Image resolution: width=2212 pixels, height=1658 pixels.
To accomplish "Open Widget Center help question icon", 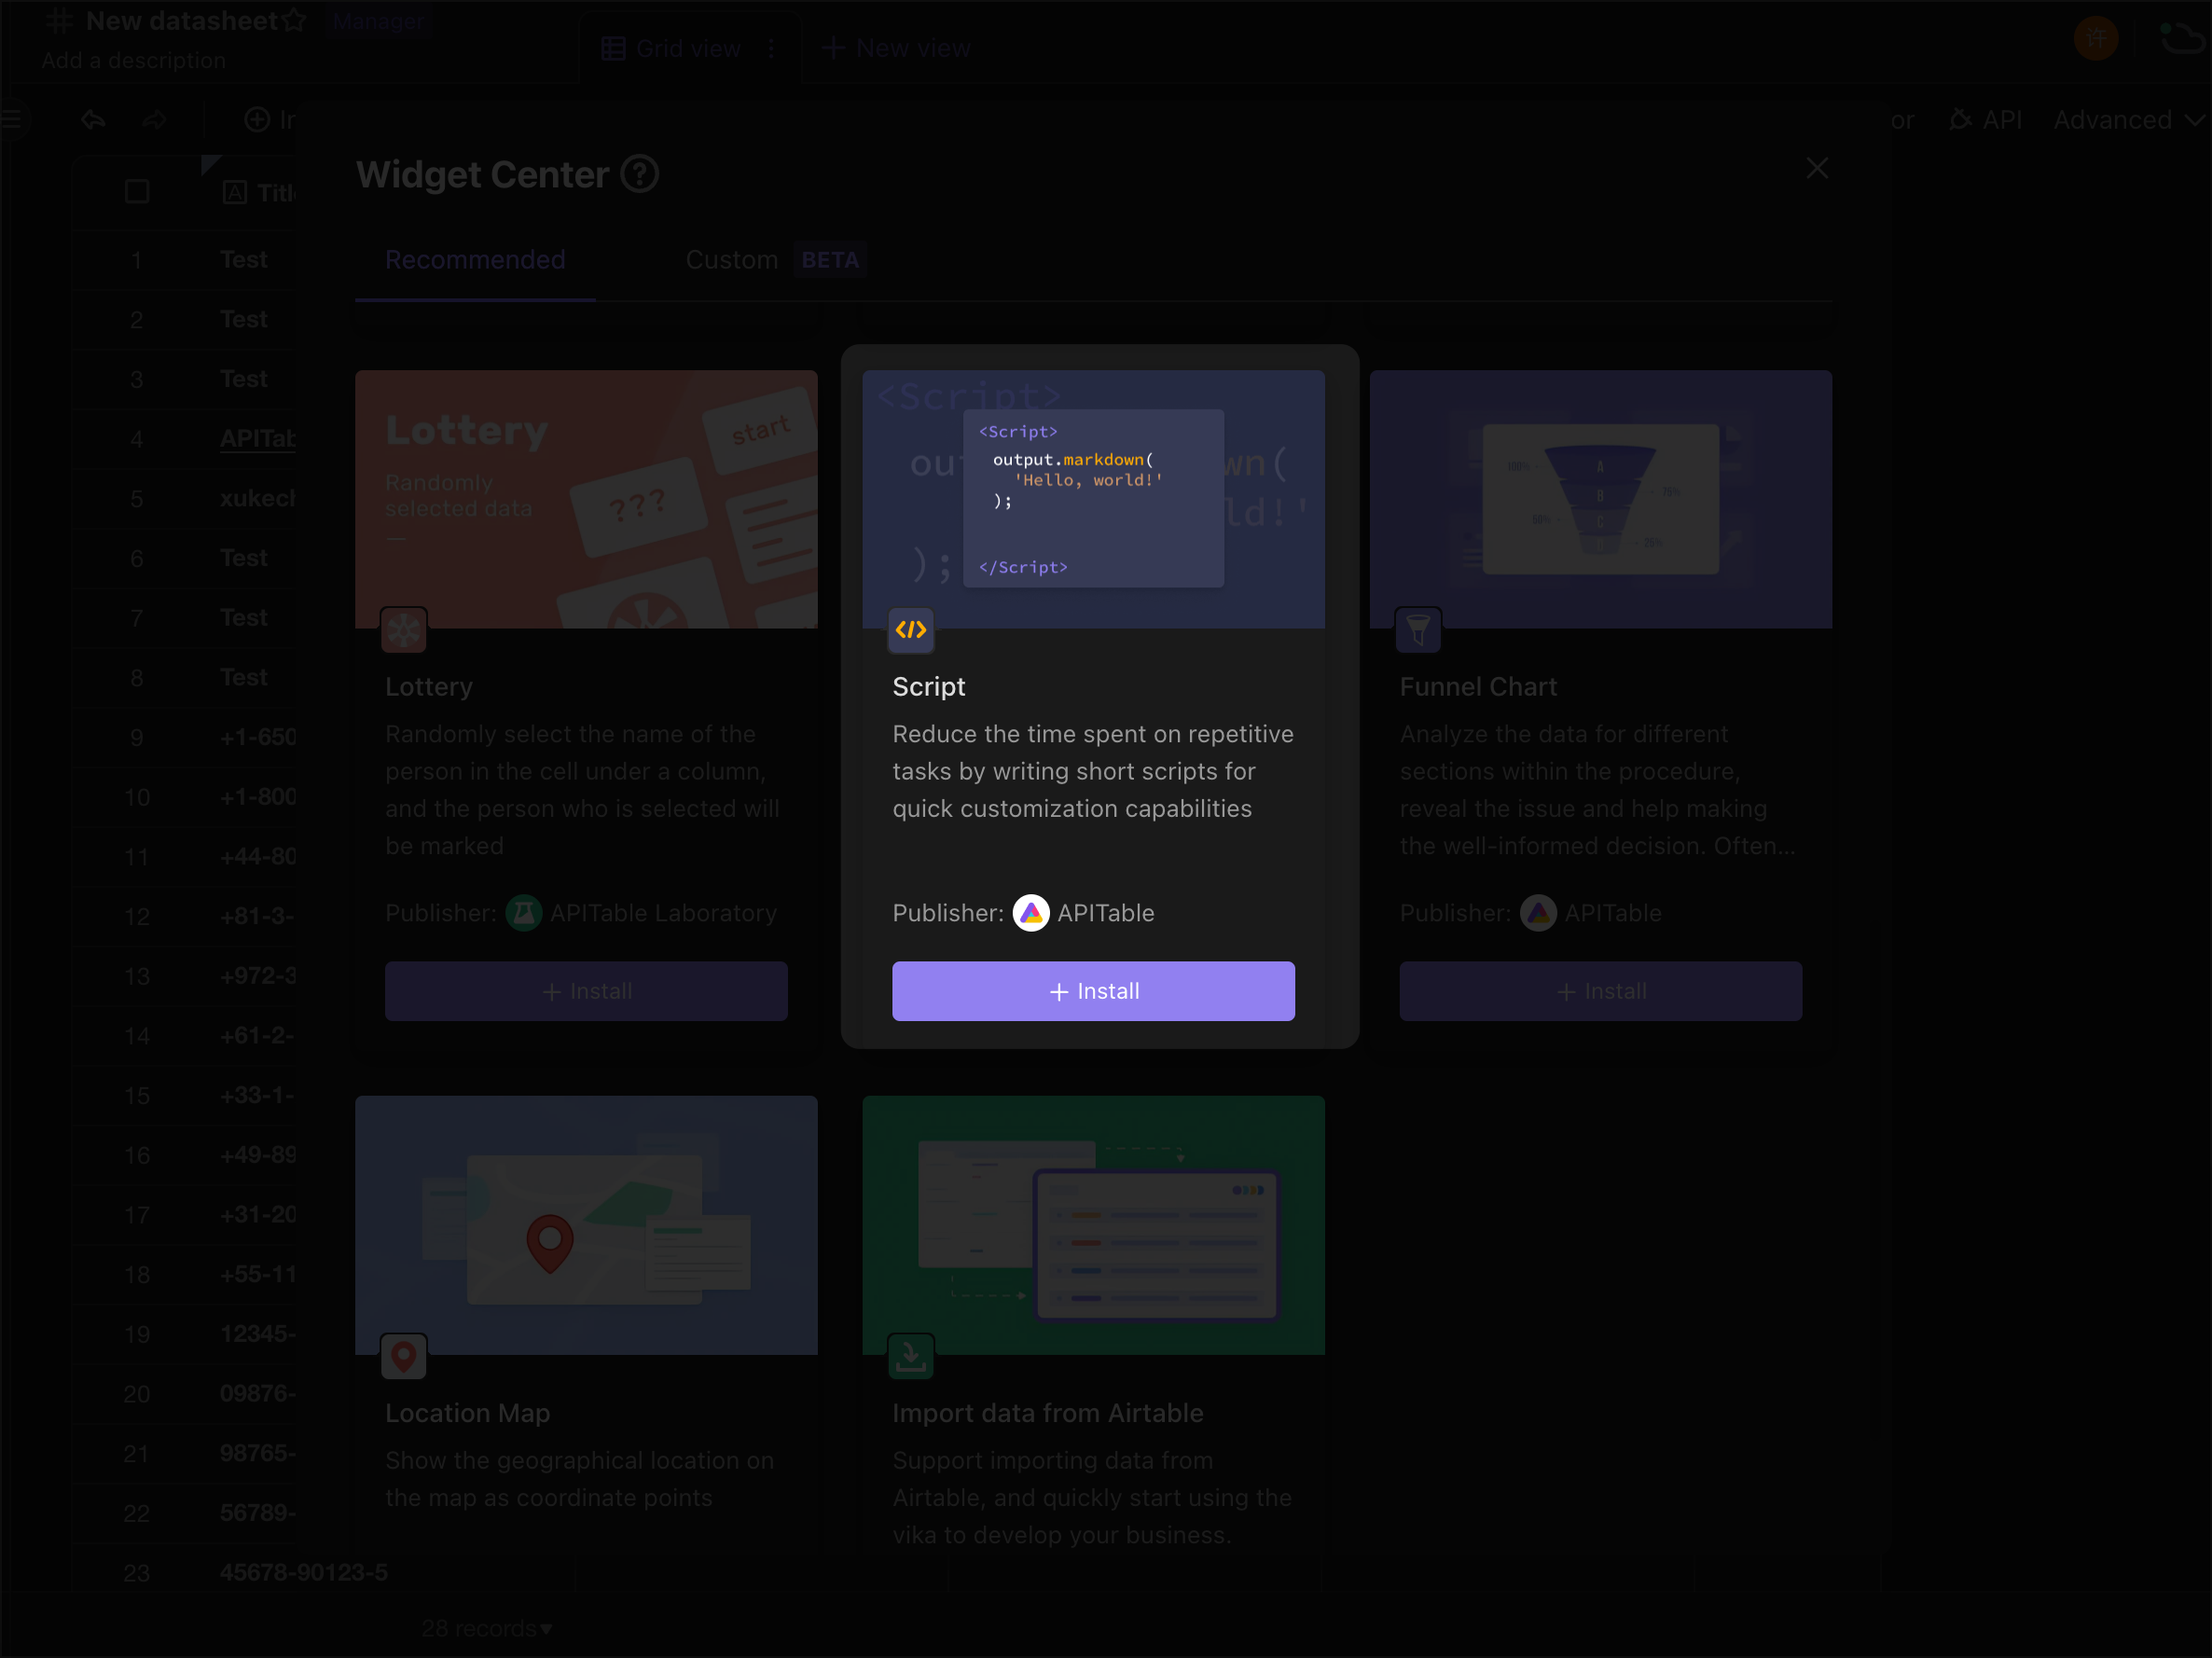I will [x=639, y=174].
